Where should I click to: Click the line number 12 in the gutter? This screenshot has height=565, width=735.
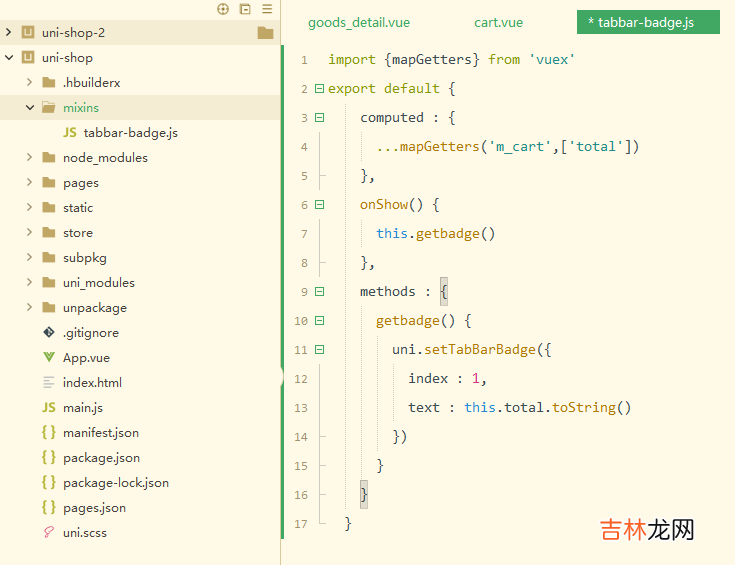click(302, 379)
